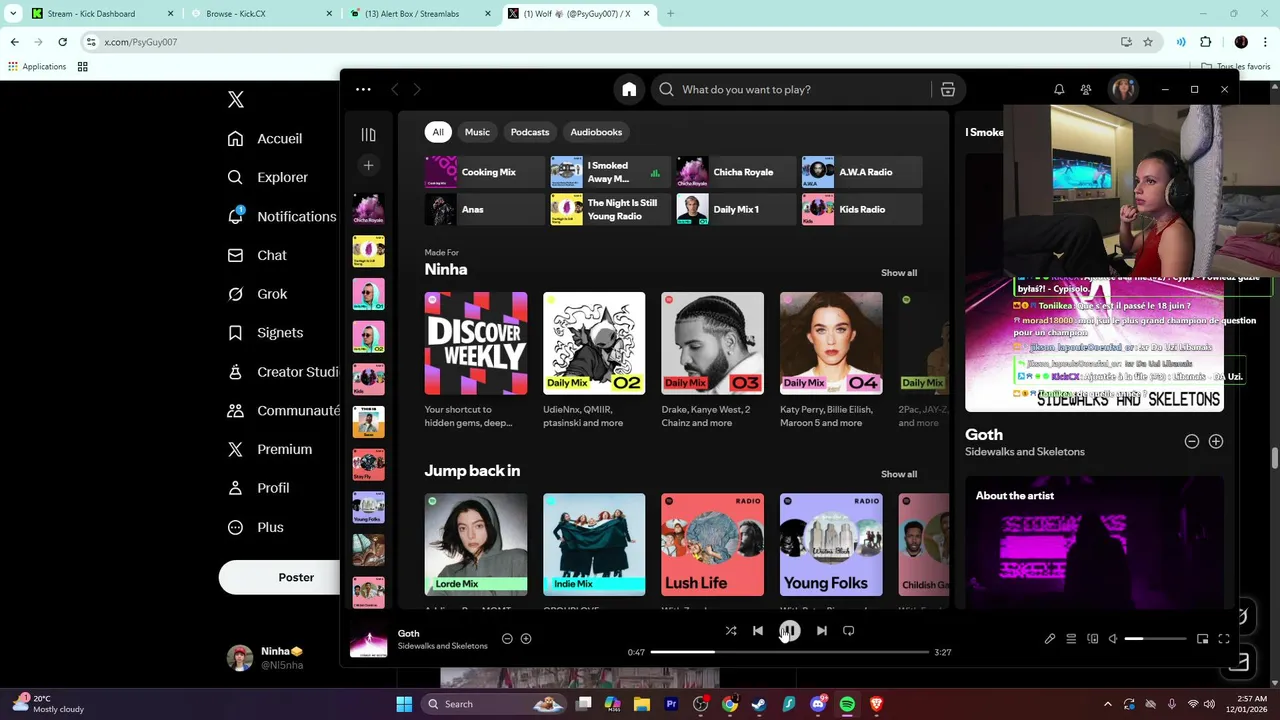Open connect to a device icon
This screenshot has height=720, width=1280.
1092,639
